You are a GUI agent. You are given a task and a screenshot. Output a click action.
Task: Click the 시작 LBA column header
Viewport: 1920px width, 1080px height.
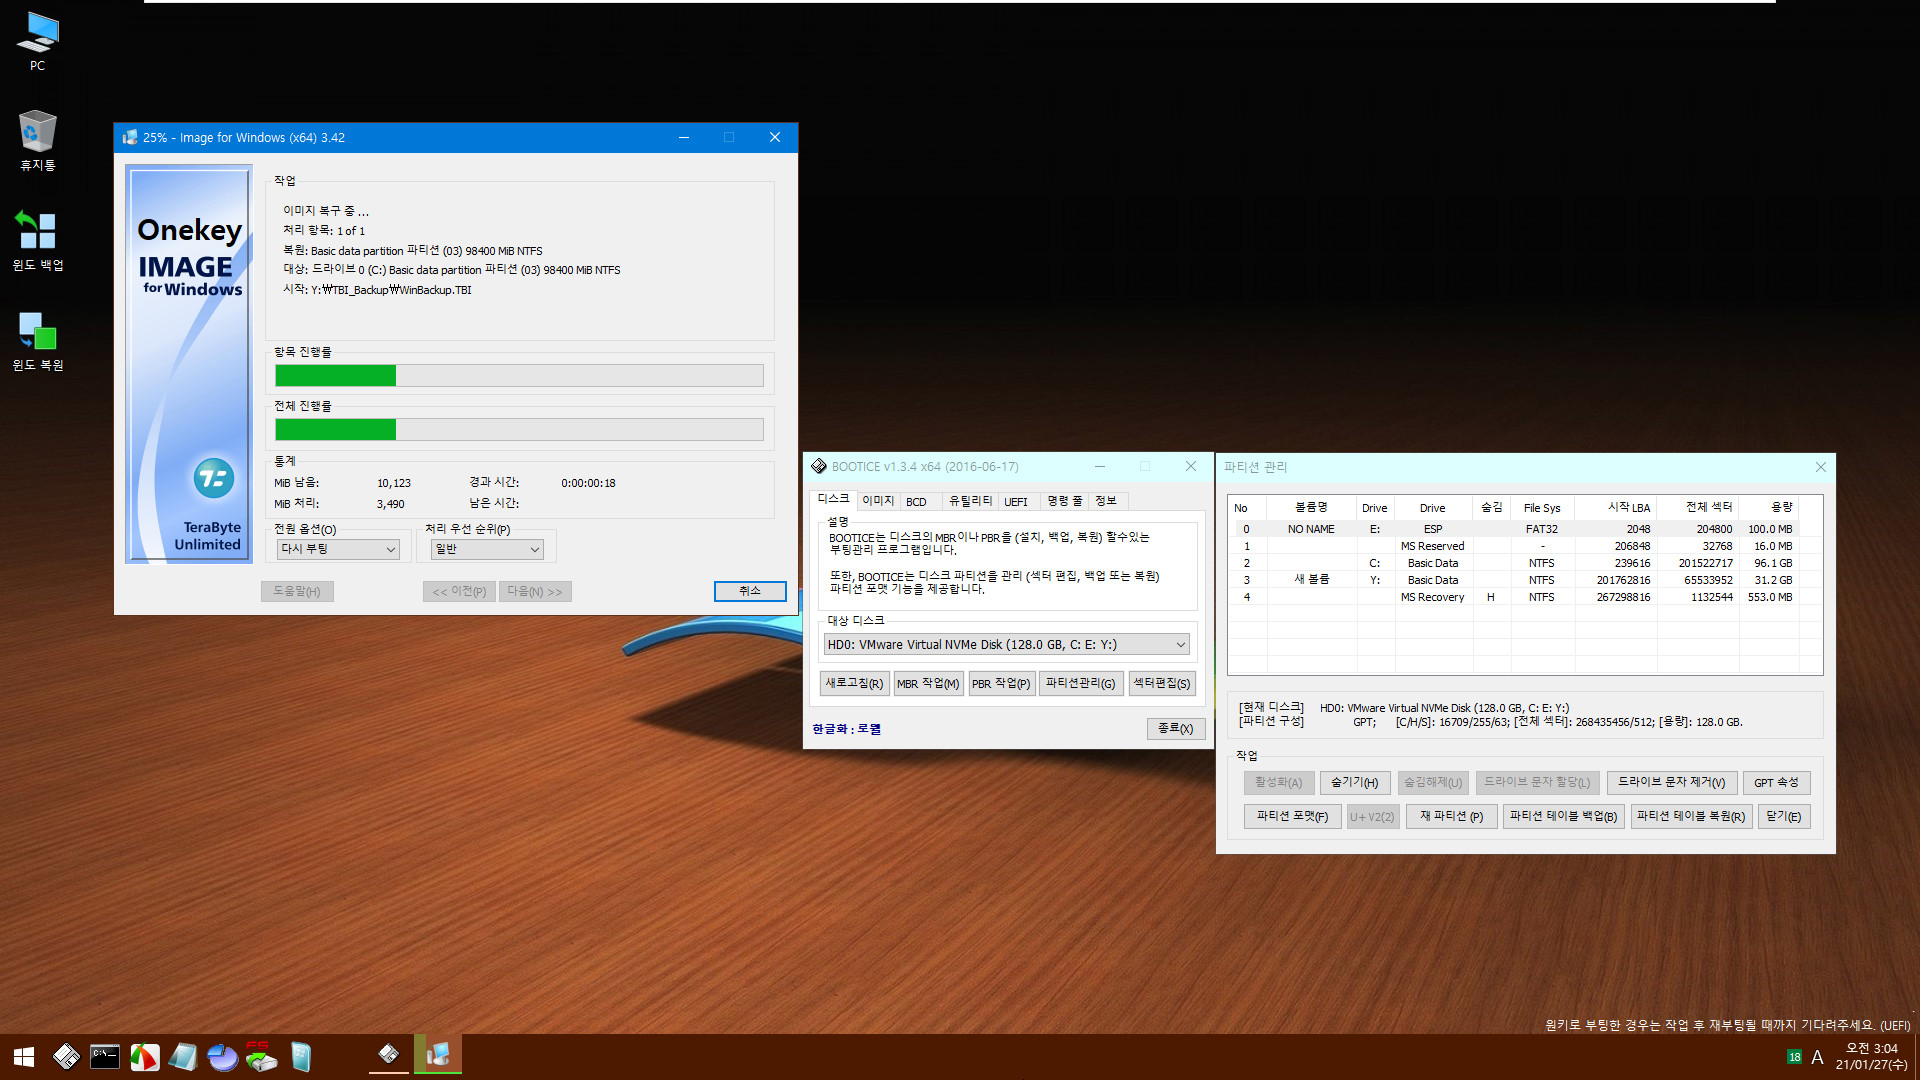(x=1615, y=507)
